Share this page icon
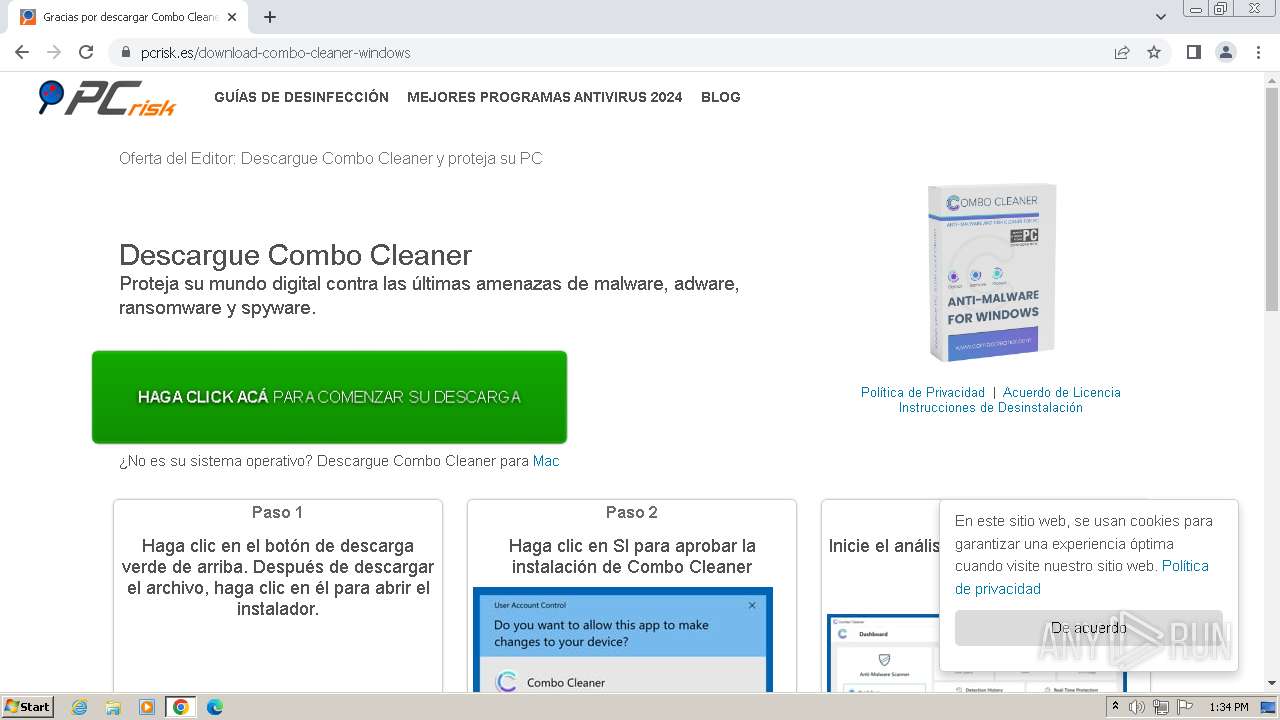The image size is (1280, 720). 1122,53
